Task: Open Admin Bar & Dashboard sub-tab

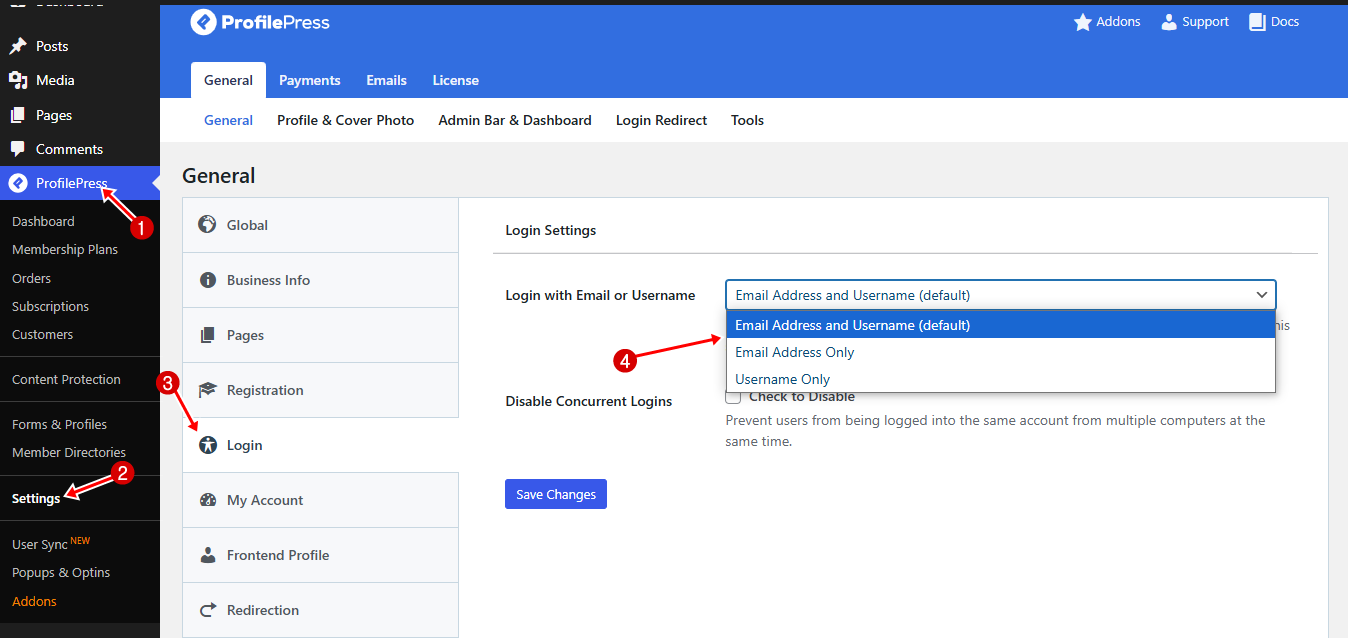Action: click(515, 120)
